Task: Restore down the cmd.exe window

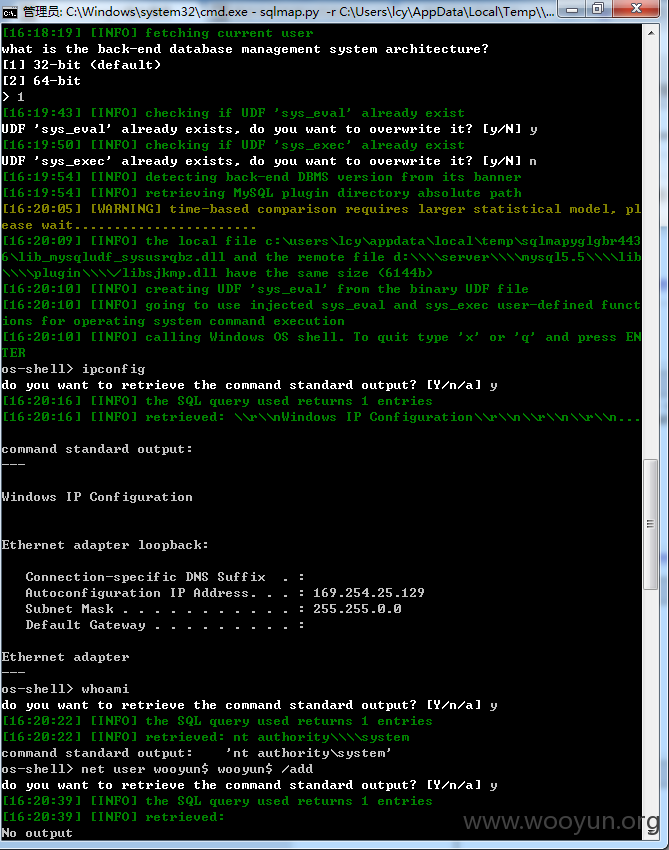Action: click(x=598, y=9)
